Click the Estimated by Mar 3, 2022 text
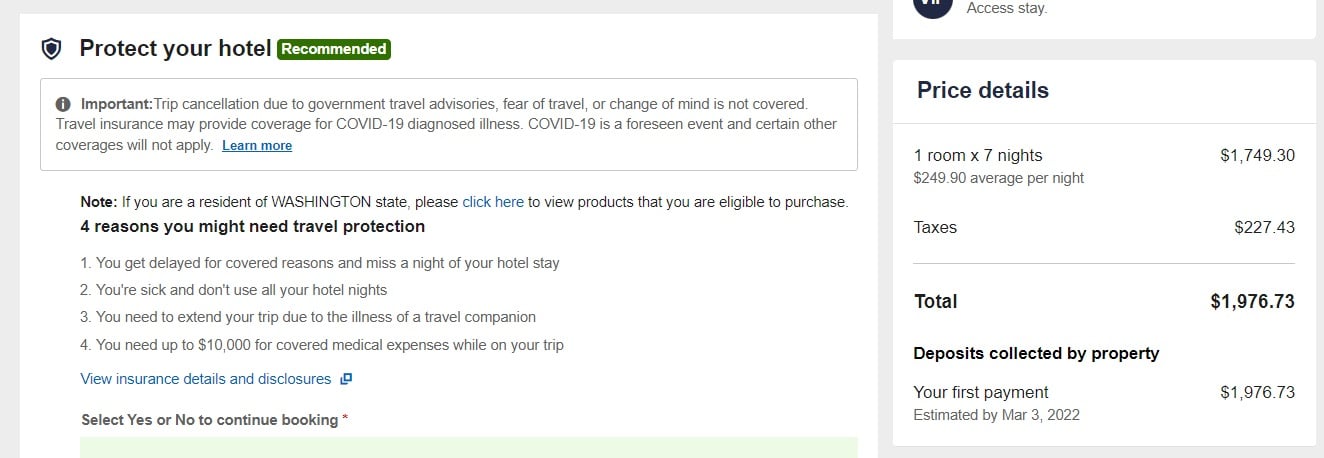1324x458 pixels. tap(997, 414)
